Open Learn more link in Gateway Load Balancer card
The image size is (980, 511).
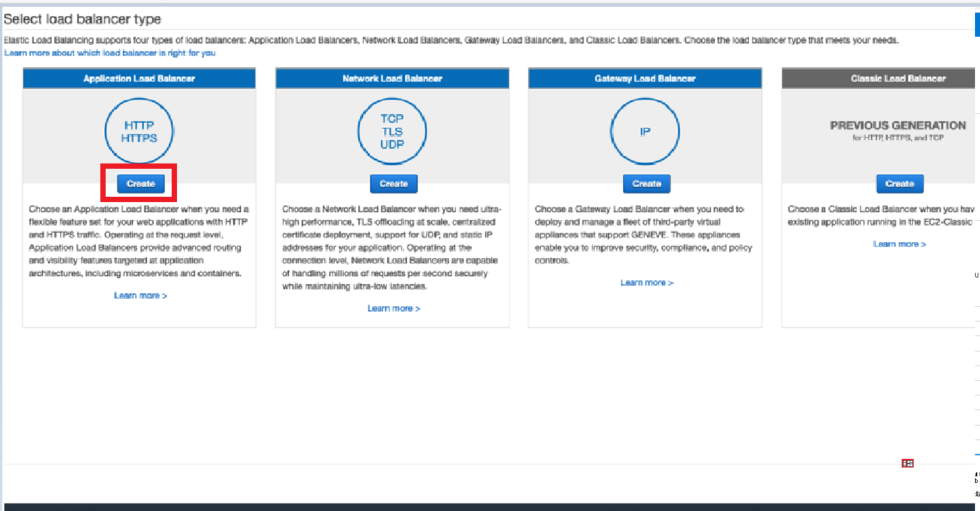(x=647, y=283)
